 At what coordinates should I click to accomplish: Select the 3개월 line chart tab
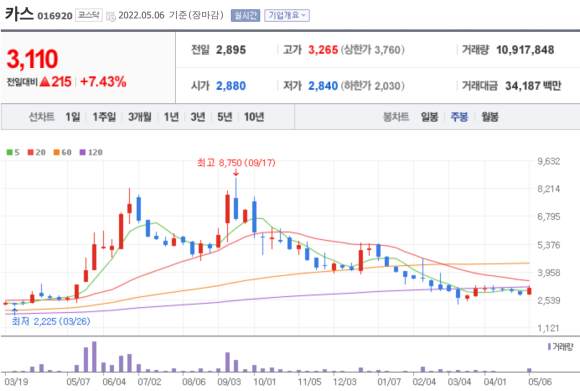tap(139, 117)
